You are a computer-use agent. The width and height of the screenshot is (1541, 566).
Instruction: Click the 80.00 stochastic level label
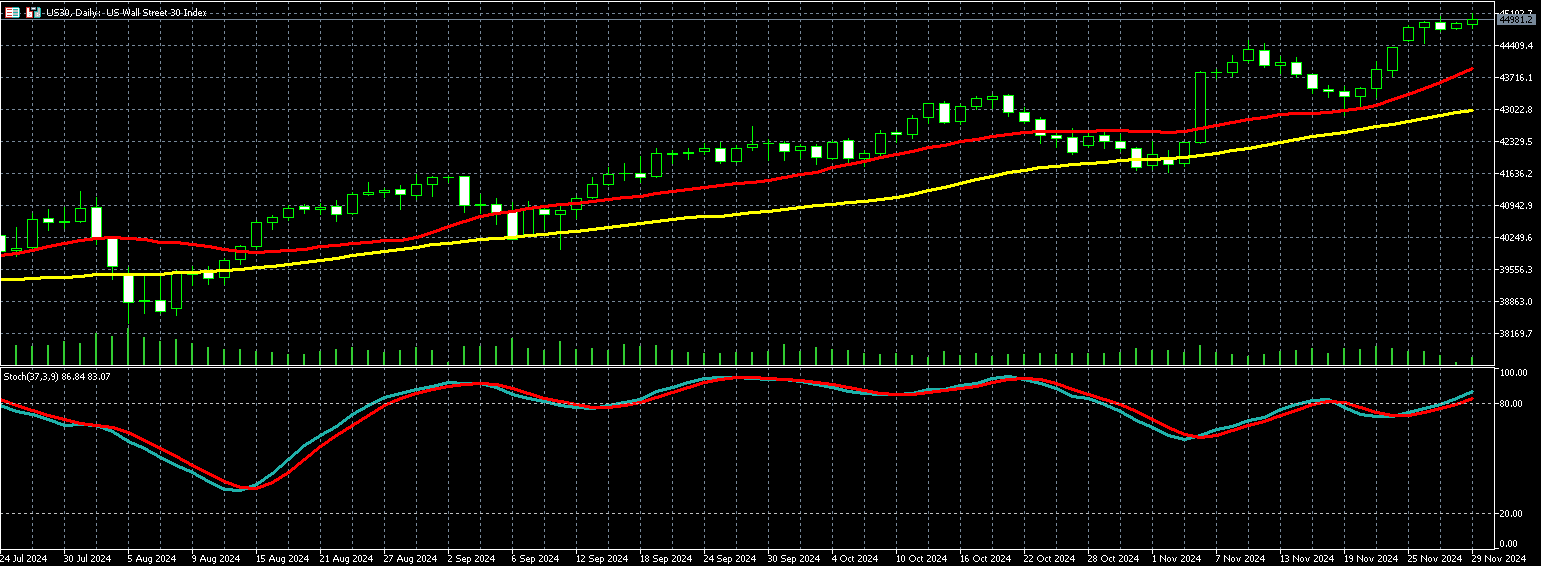point(1512,404)
